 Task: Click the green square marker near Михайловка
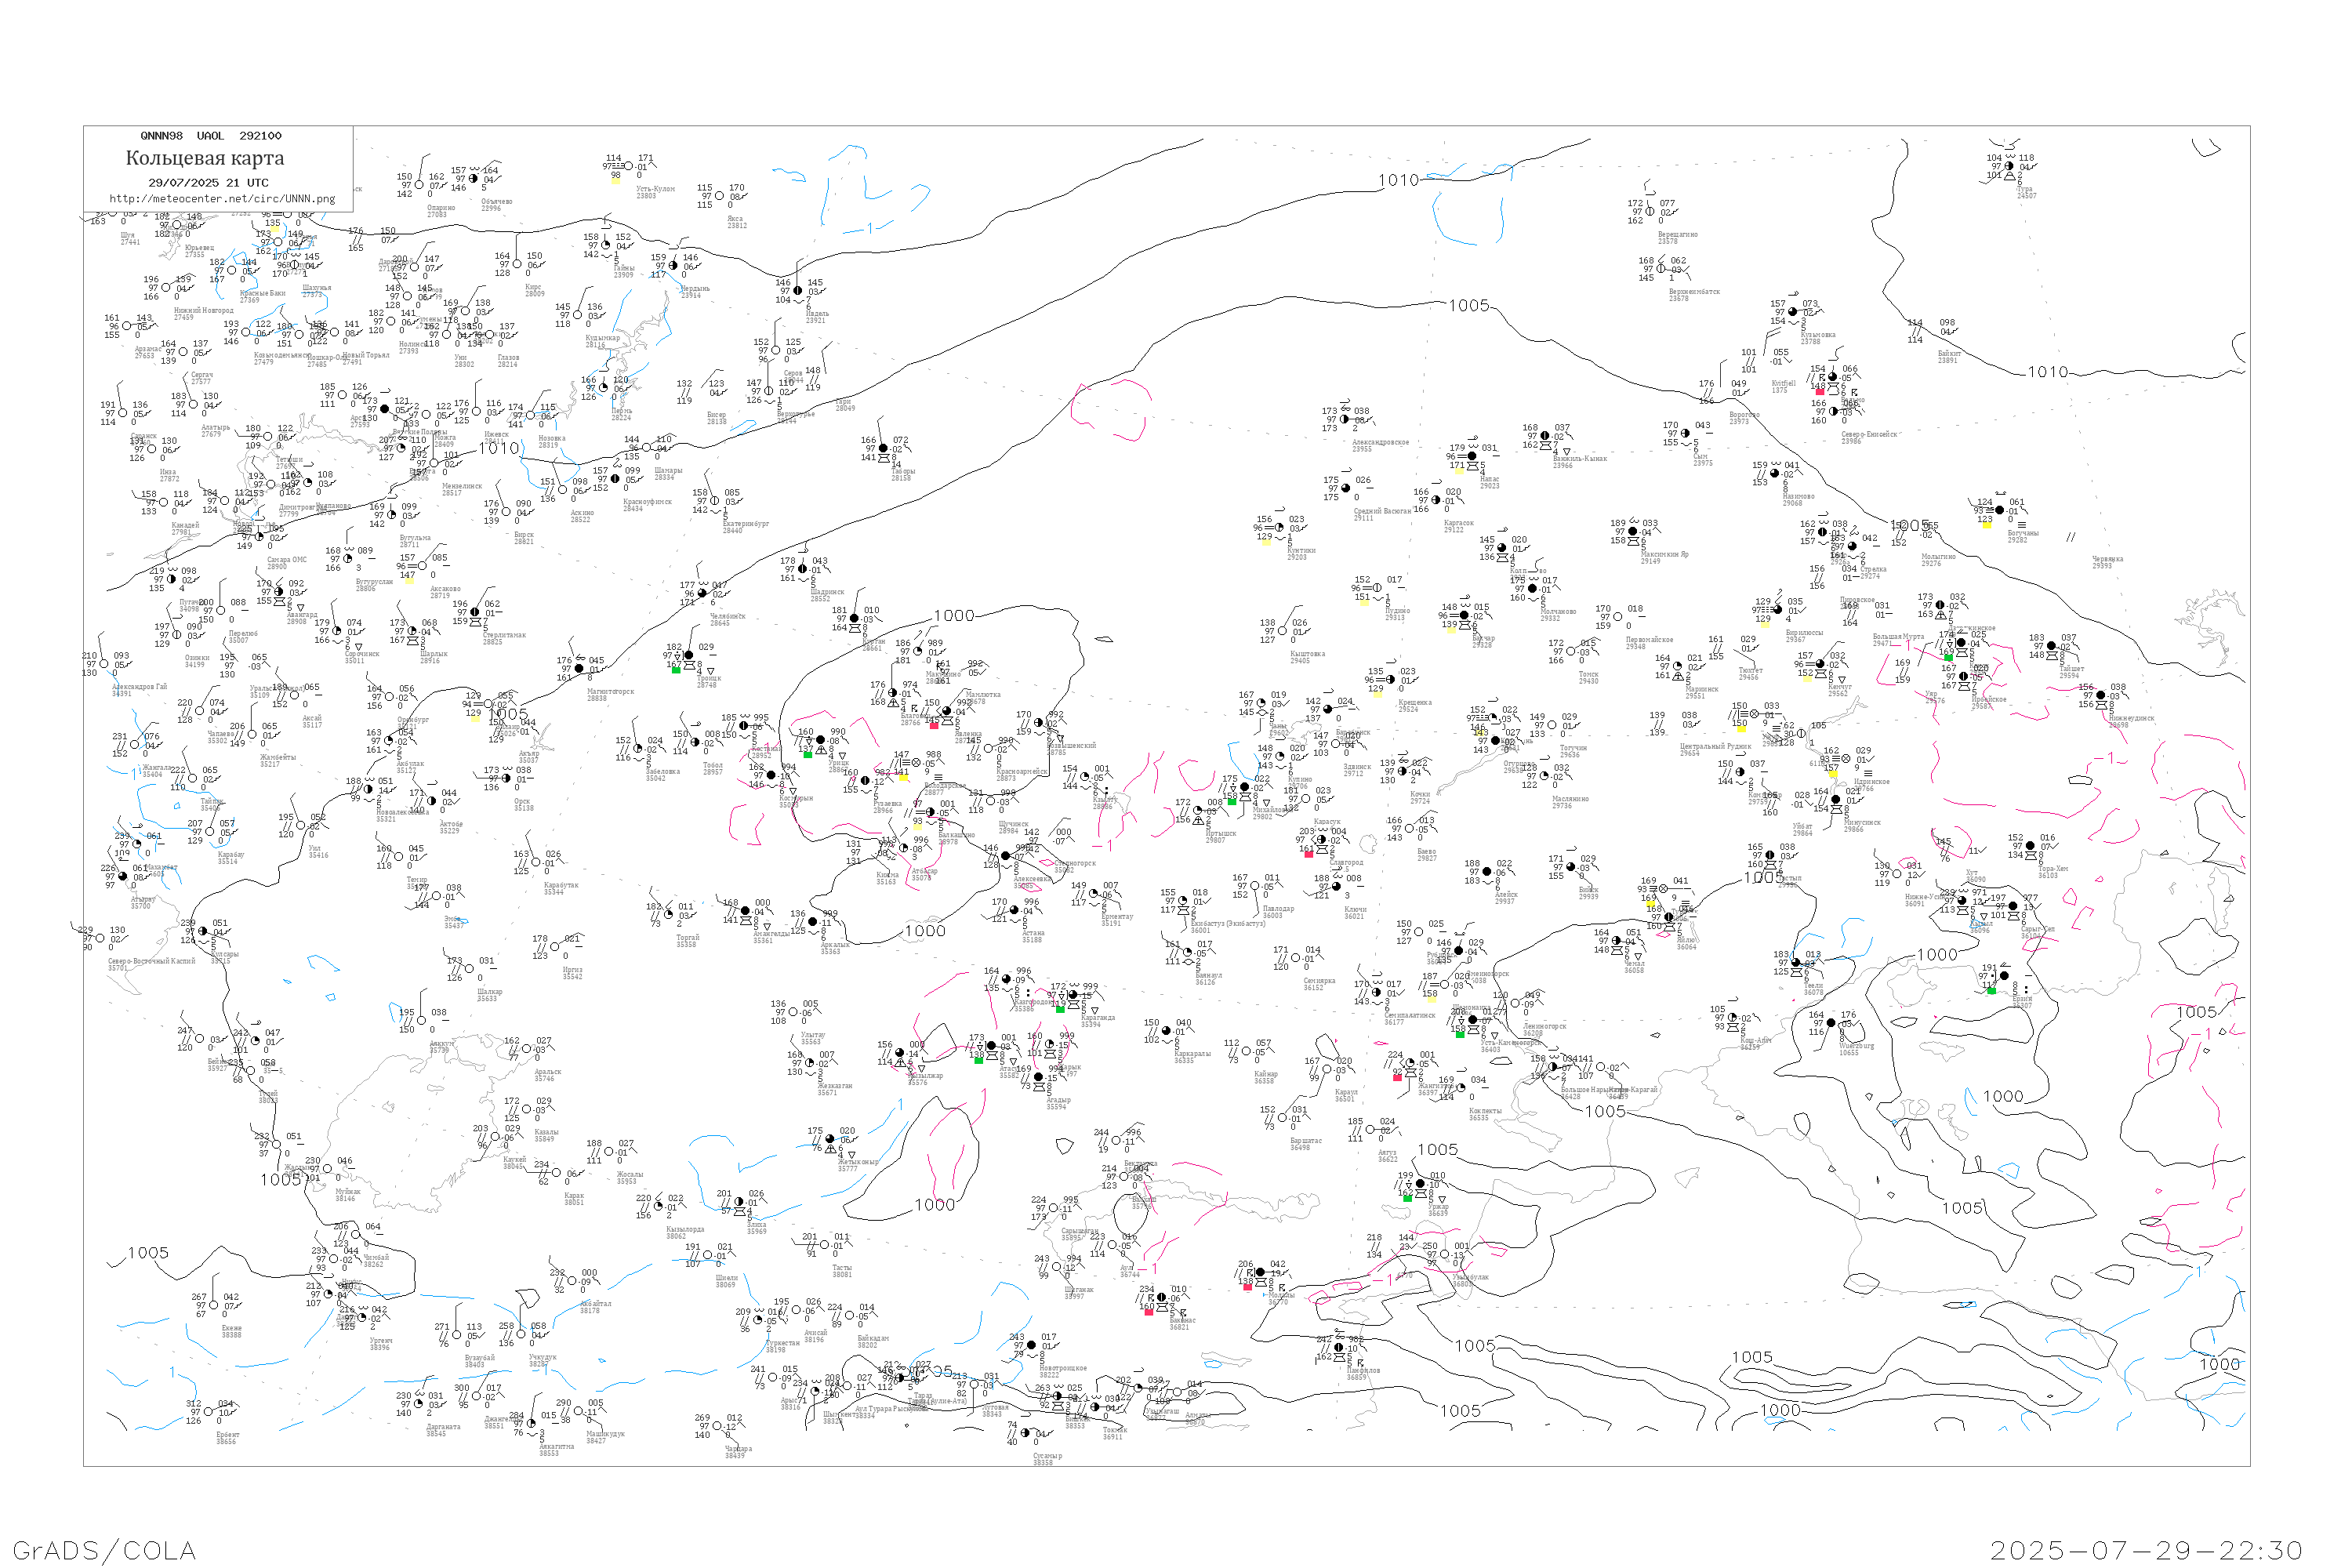pos(1232,801)
